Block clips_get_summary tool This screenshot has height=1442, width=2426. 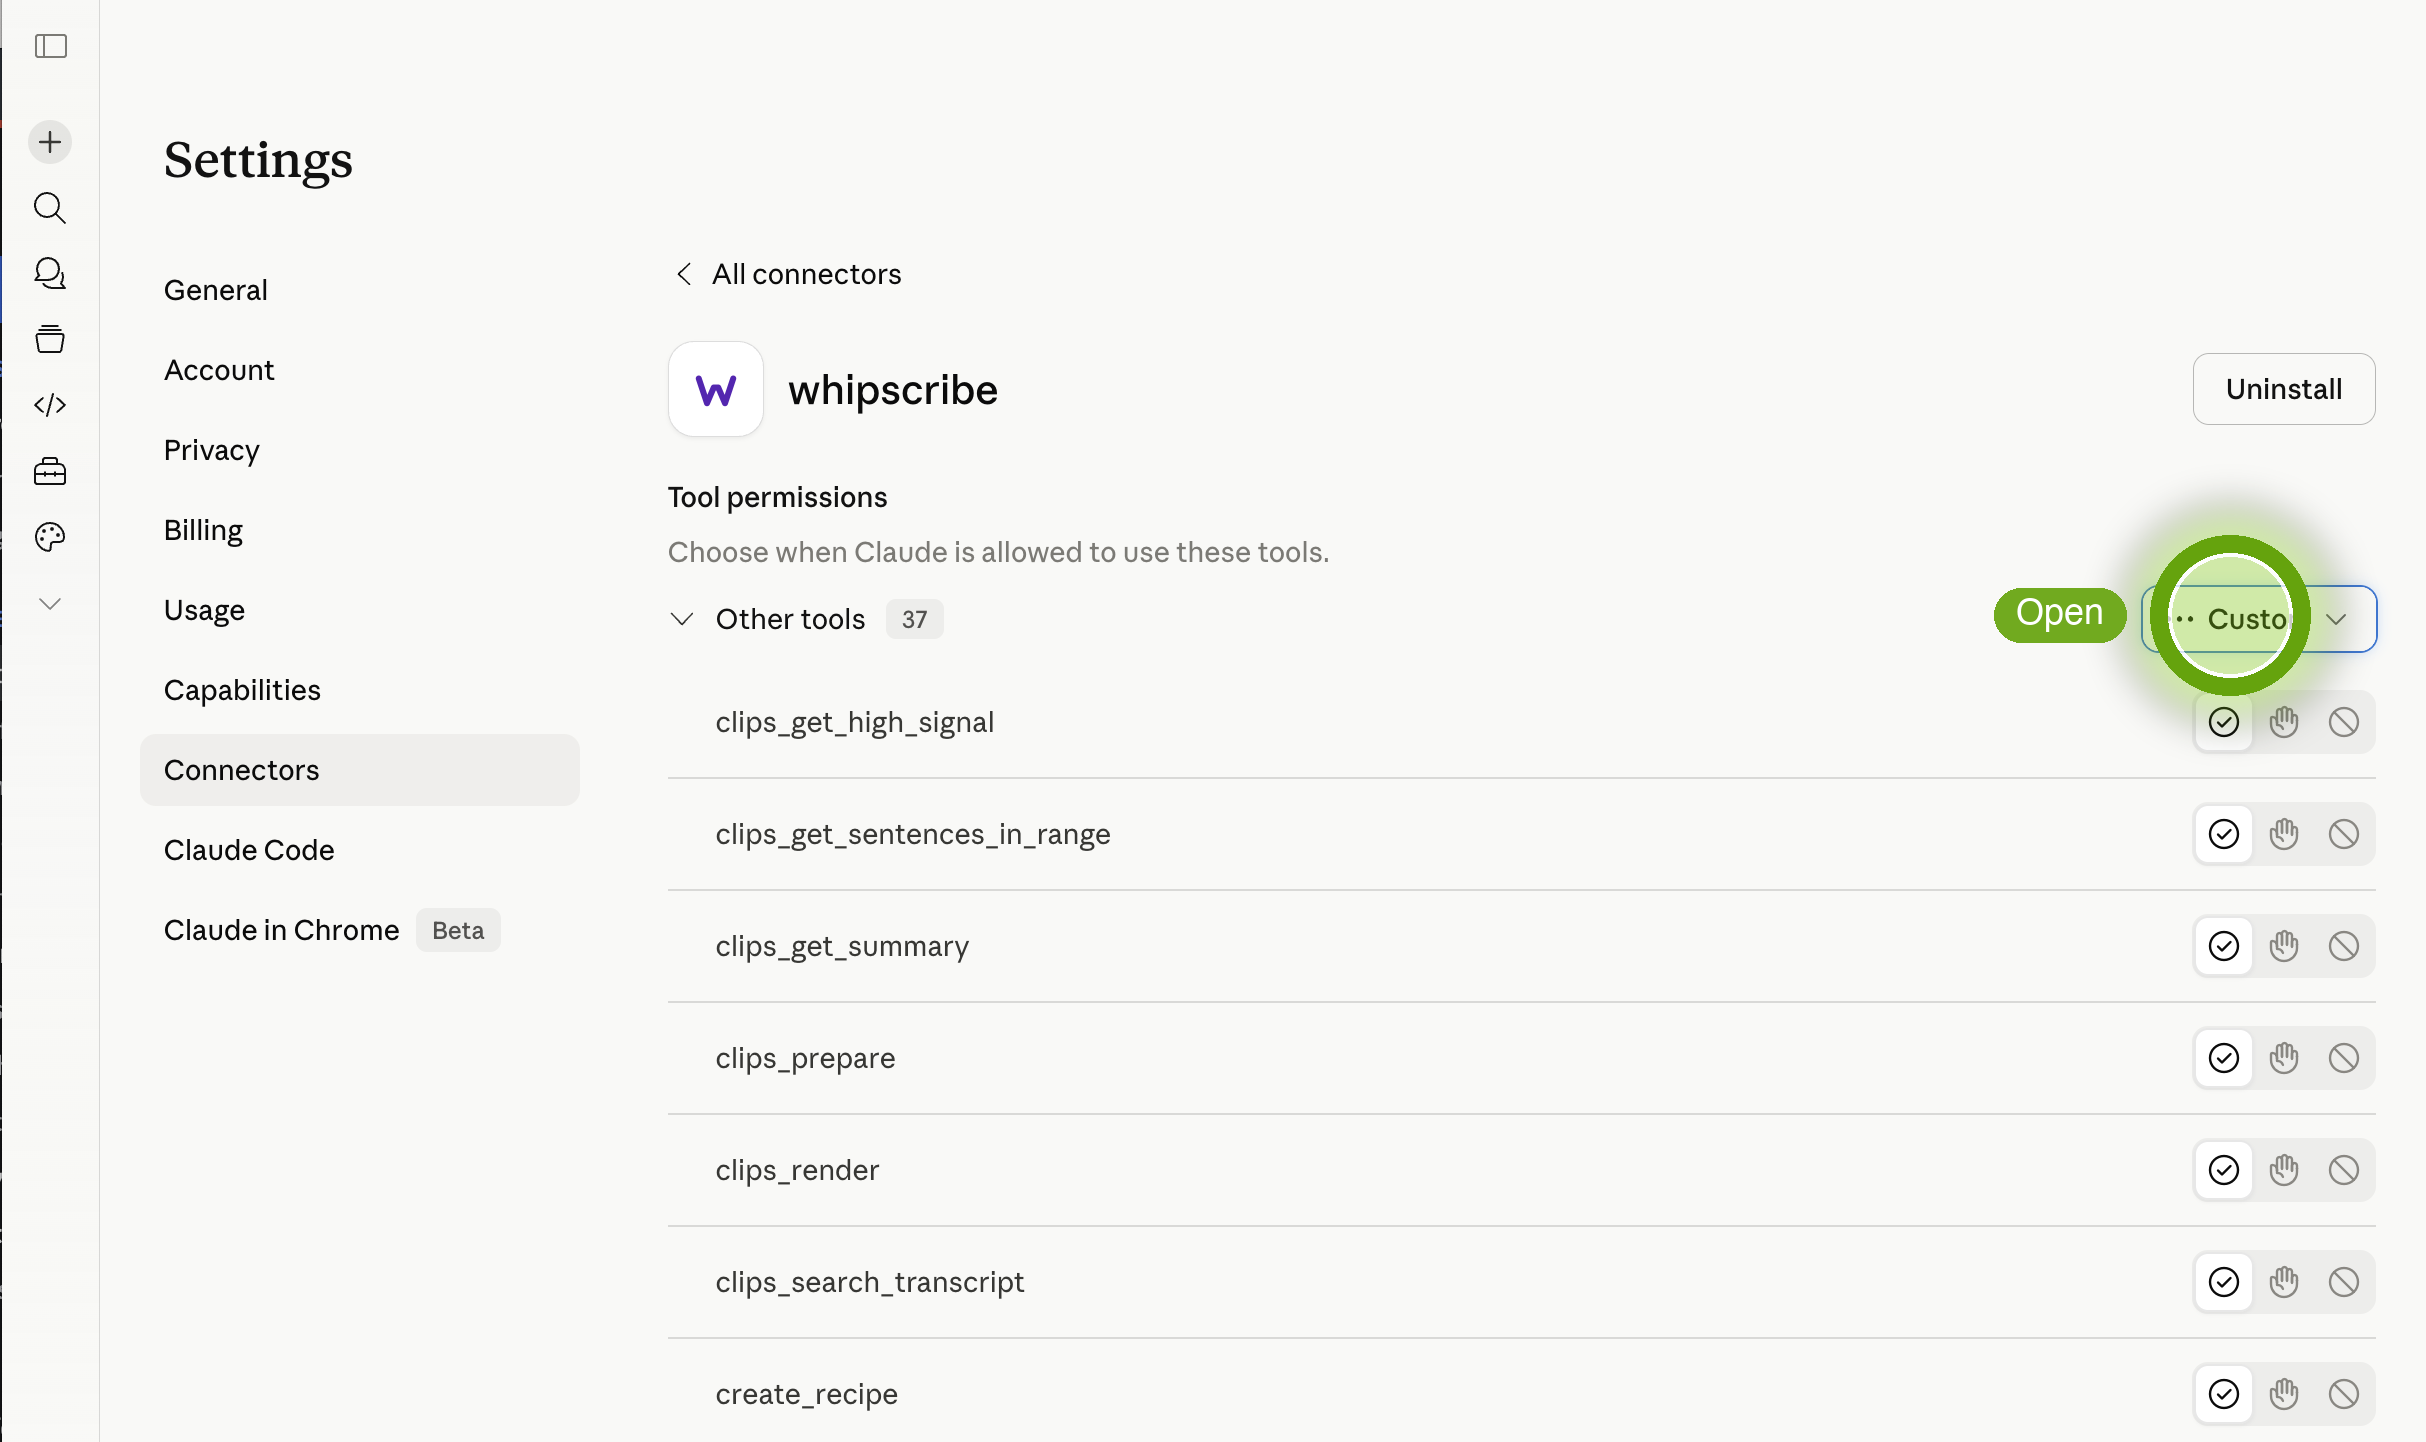coord(2344,946)
